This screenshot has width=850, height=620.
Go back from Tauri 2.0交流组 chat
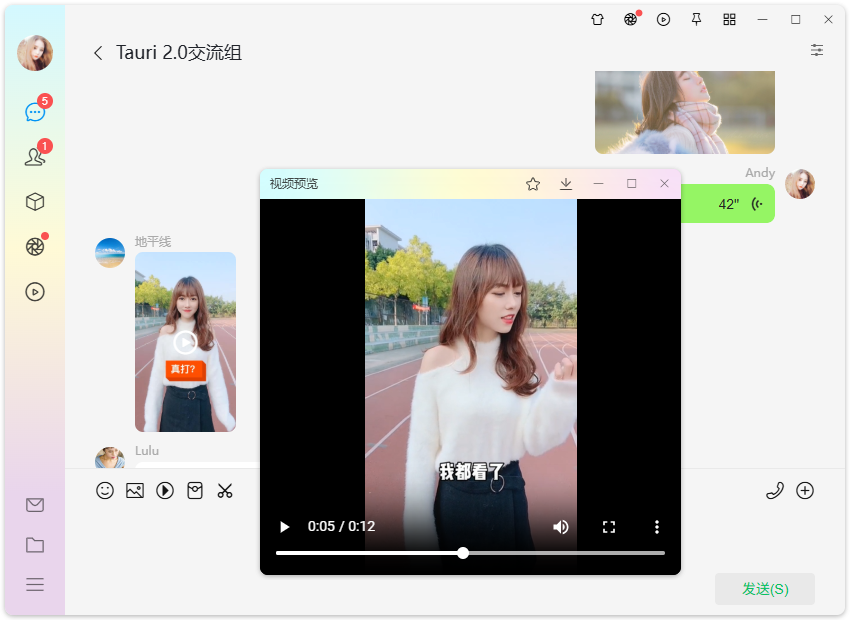[x=97, y=53]
